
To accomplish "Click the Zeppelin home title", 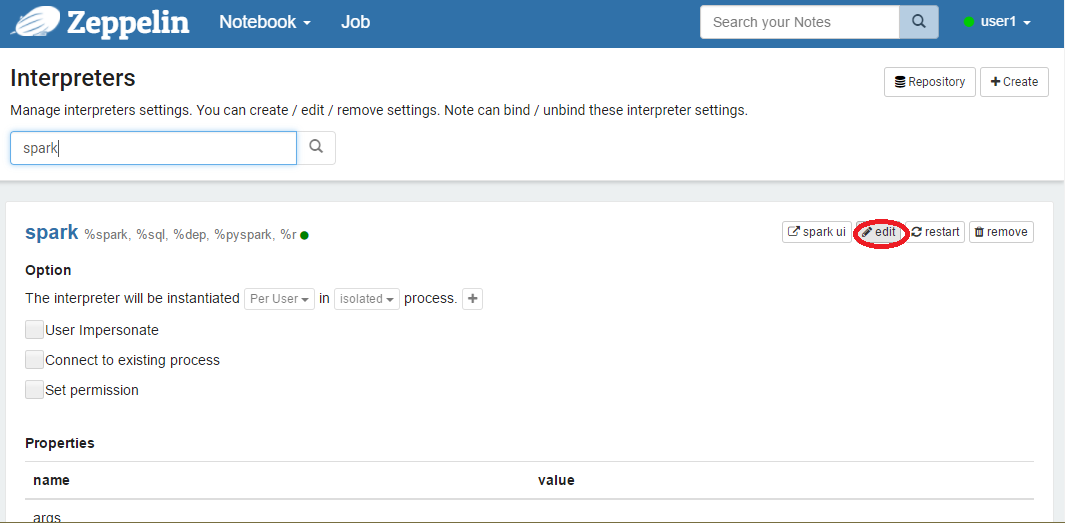I will (x=128, y=22).
